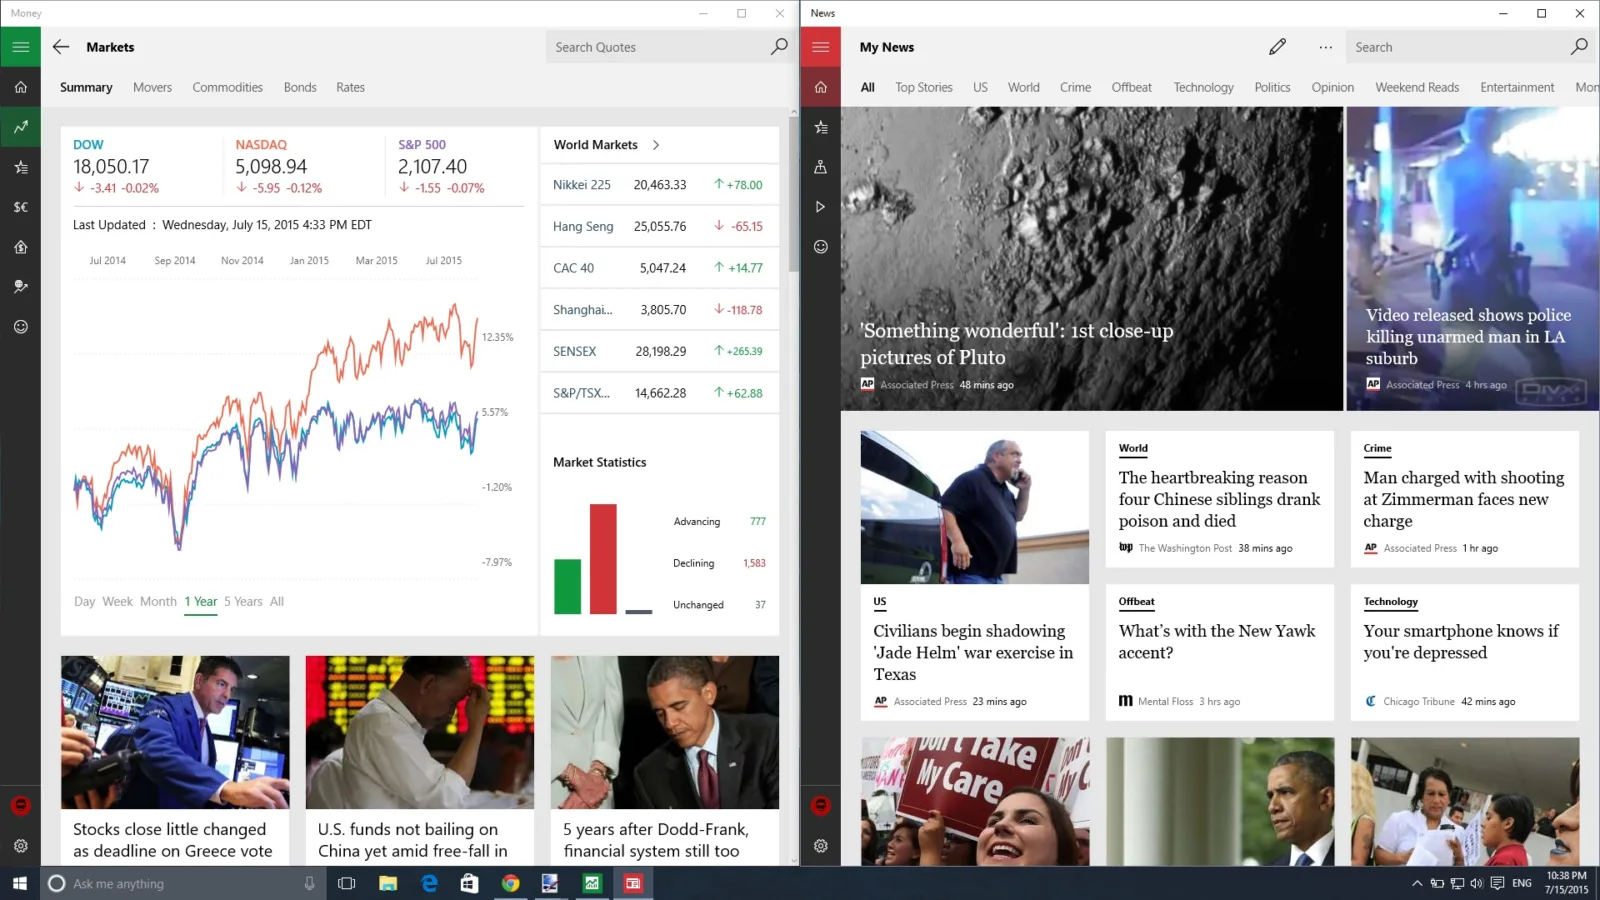Open account sign-in icon in Money sidebar
The height and width of the screenshot is (900, 1600).
(20, 805)
